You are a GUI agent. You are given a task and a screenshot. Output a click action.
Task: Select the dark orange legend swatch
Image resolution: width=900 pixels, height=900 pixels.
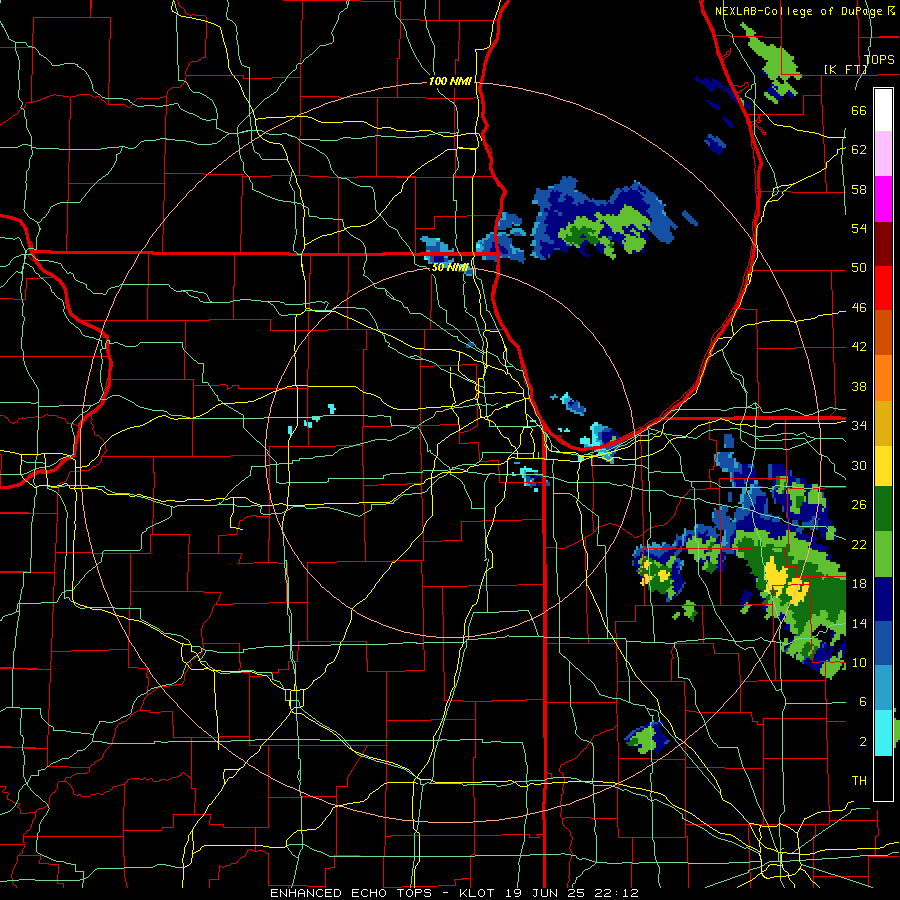[x=883, y=333]
